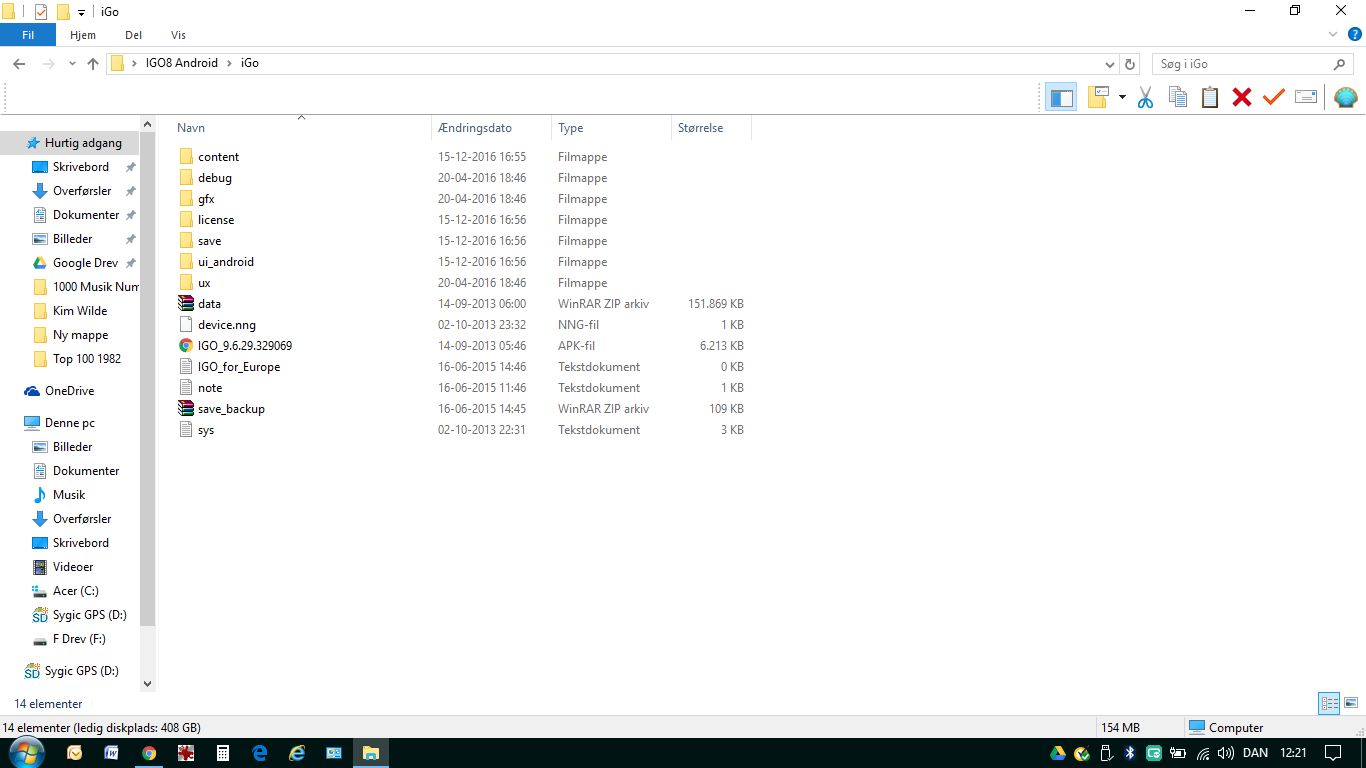Open Google Chrome from the taskbar
Viewport: 1366px width, 768px height.
pyautogui.click(x=149, y=753)
